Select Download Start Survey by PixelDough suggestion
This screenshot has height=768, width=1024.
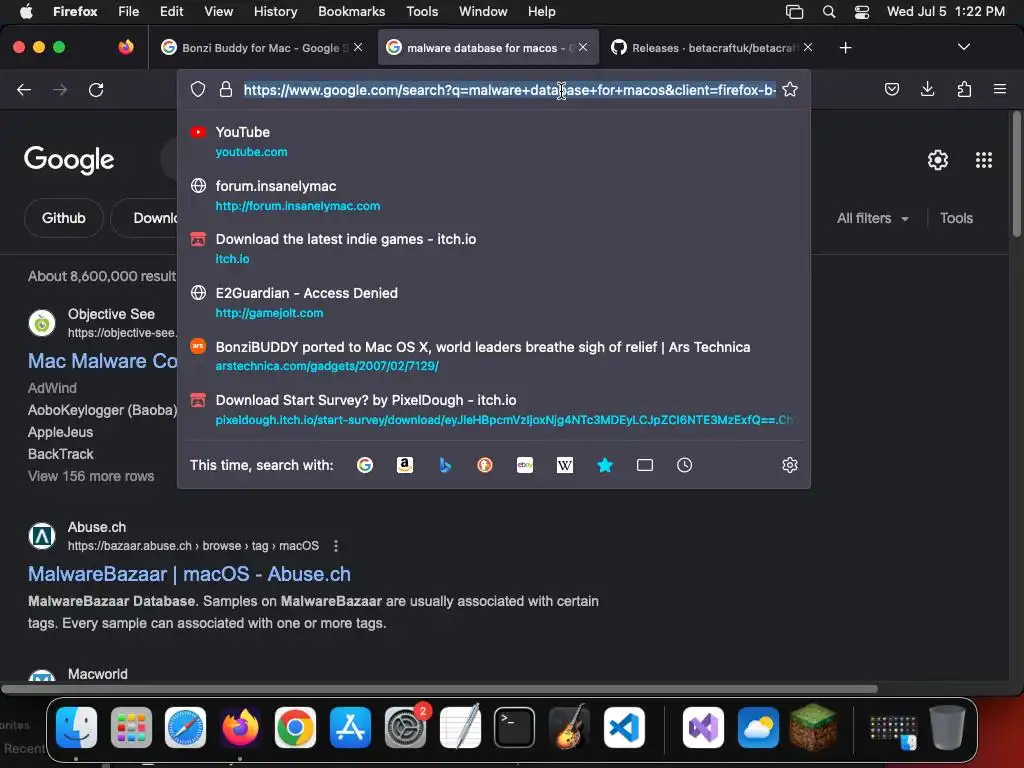[494, 410]
